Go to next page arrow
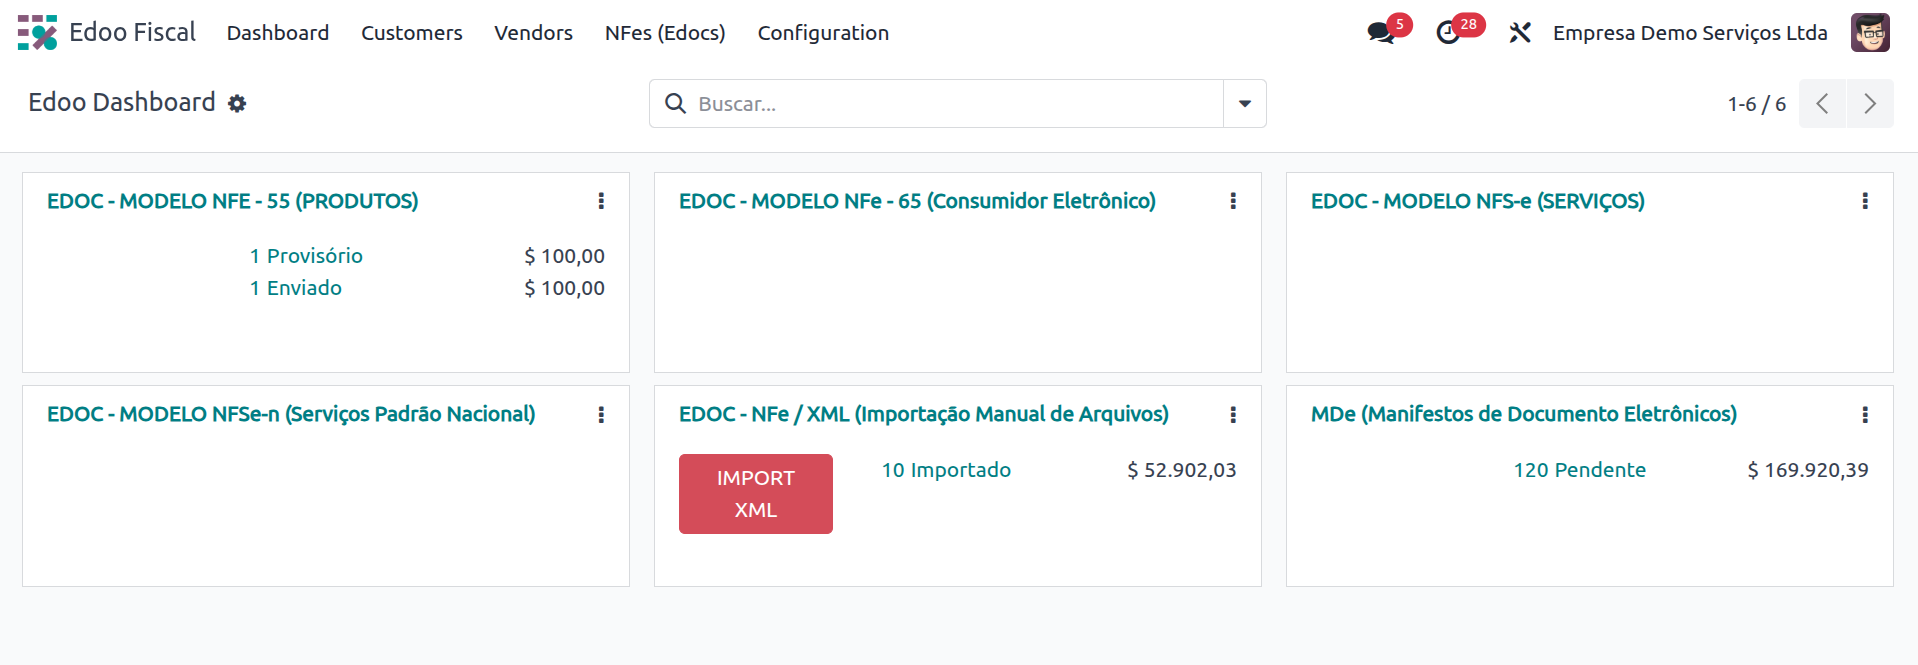 pyautogui.click(x=1870, y=104)
